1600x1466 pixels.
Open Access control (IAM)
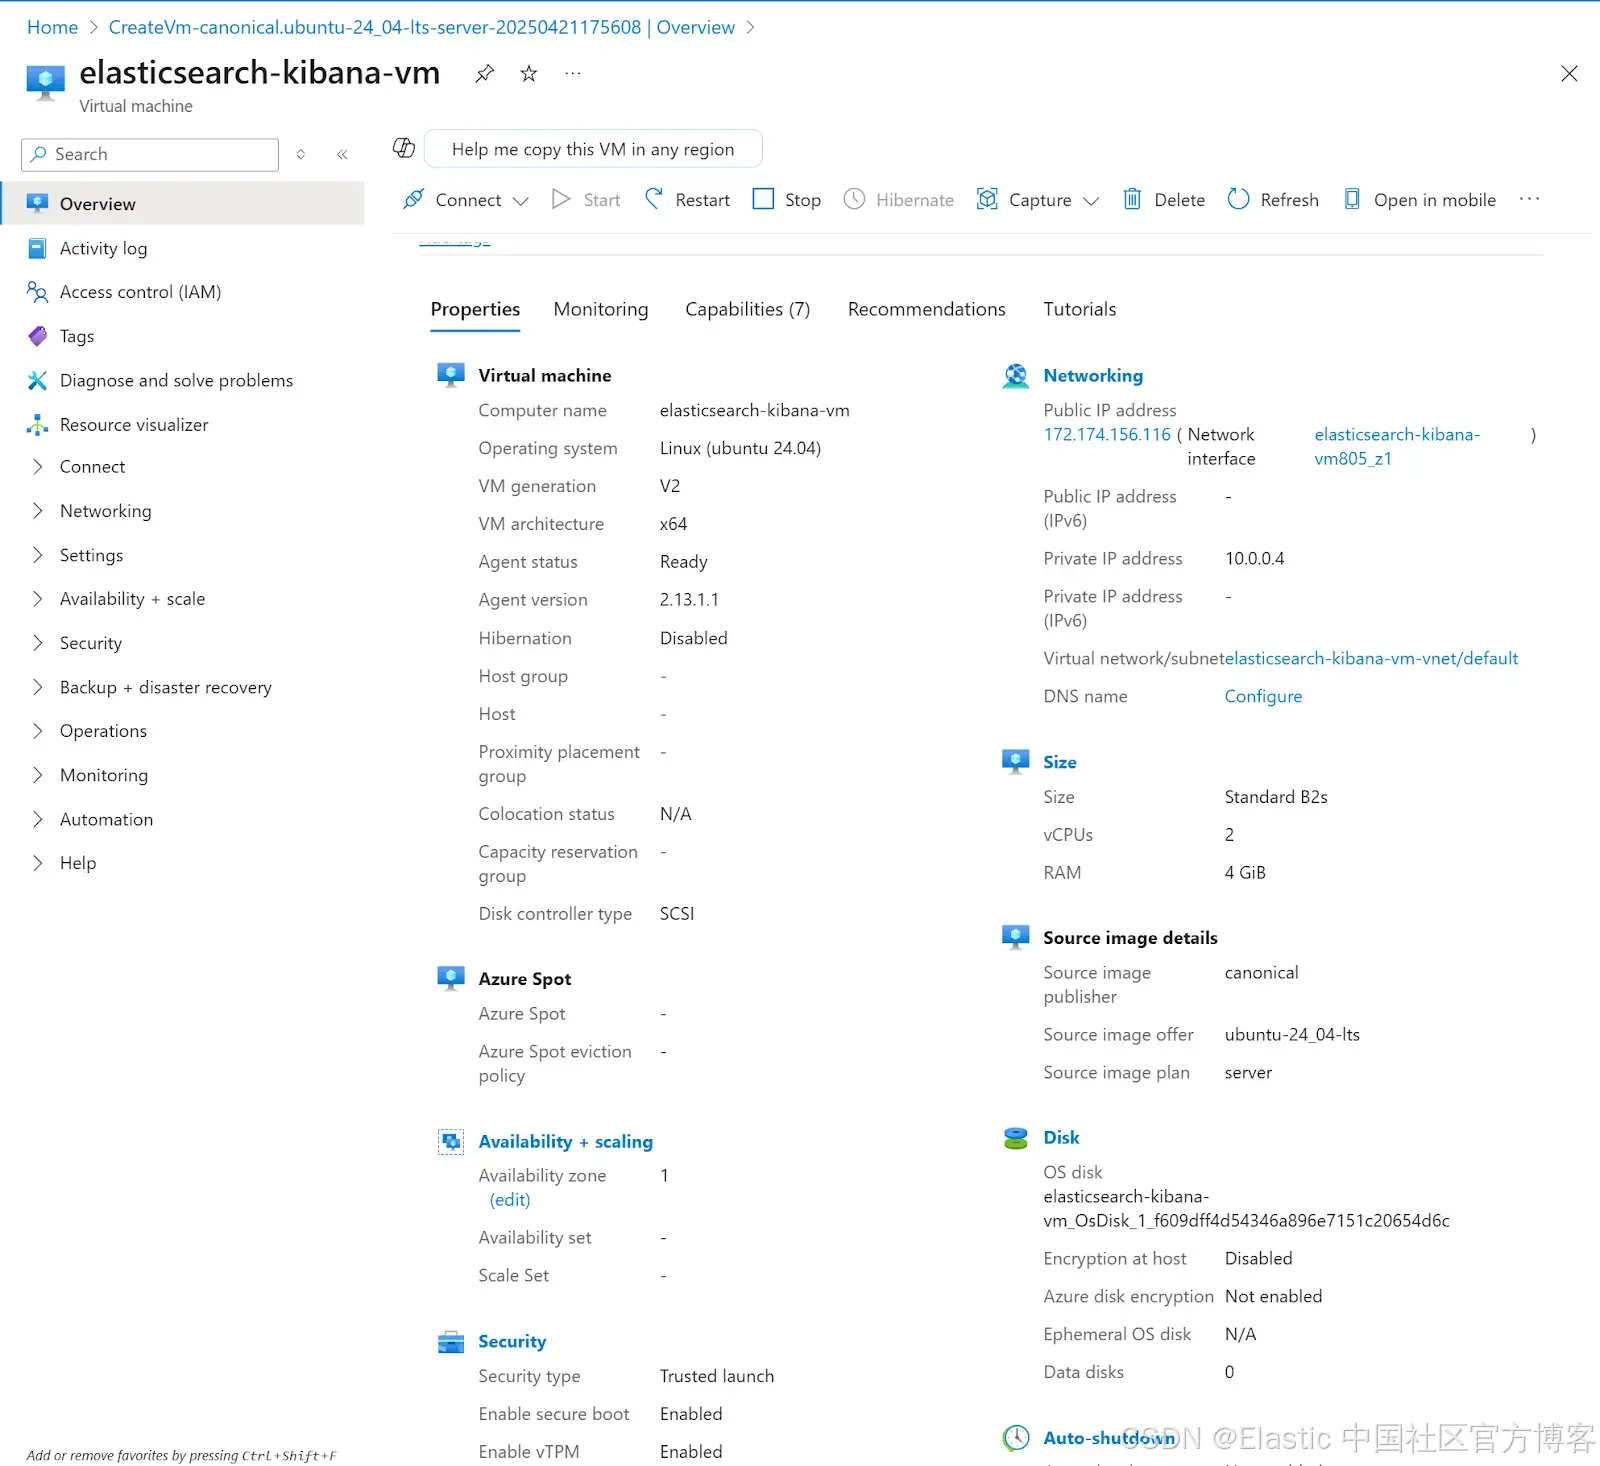(x=140, y=292)
